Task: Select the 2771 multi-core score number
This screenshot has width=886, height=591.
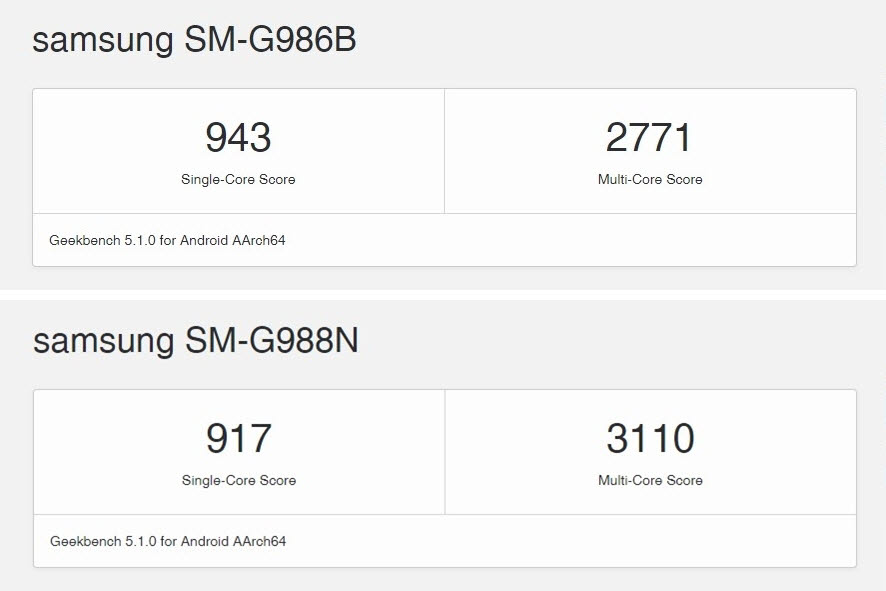Action: pos(649,137)
